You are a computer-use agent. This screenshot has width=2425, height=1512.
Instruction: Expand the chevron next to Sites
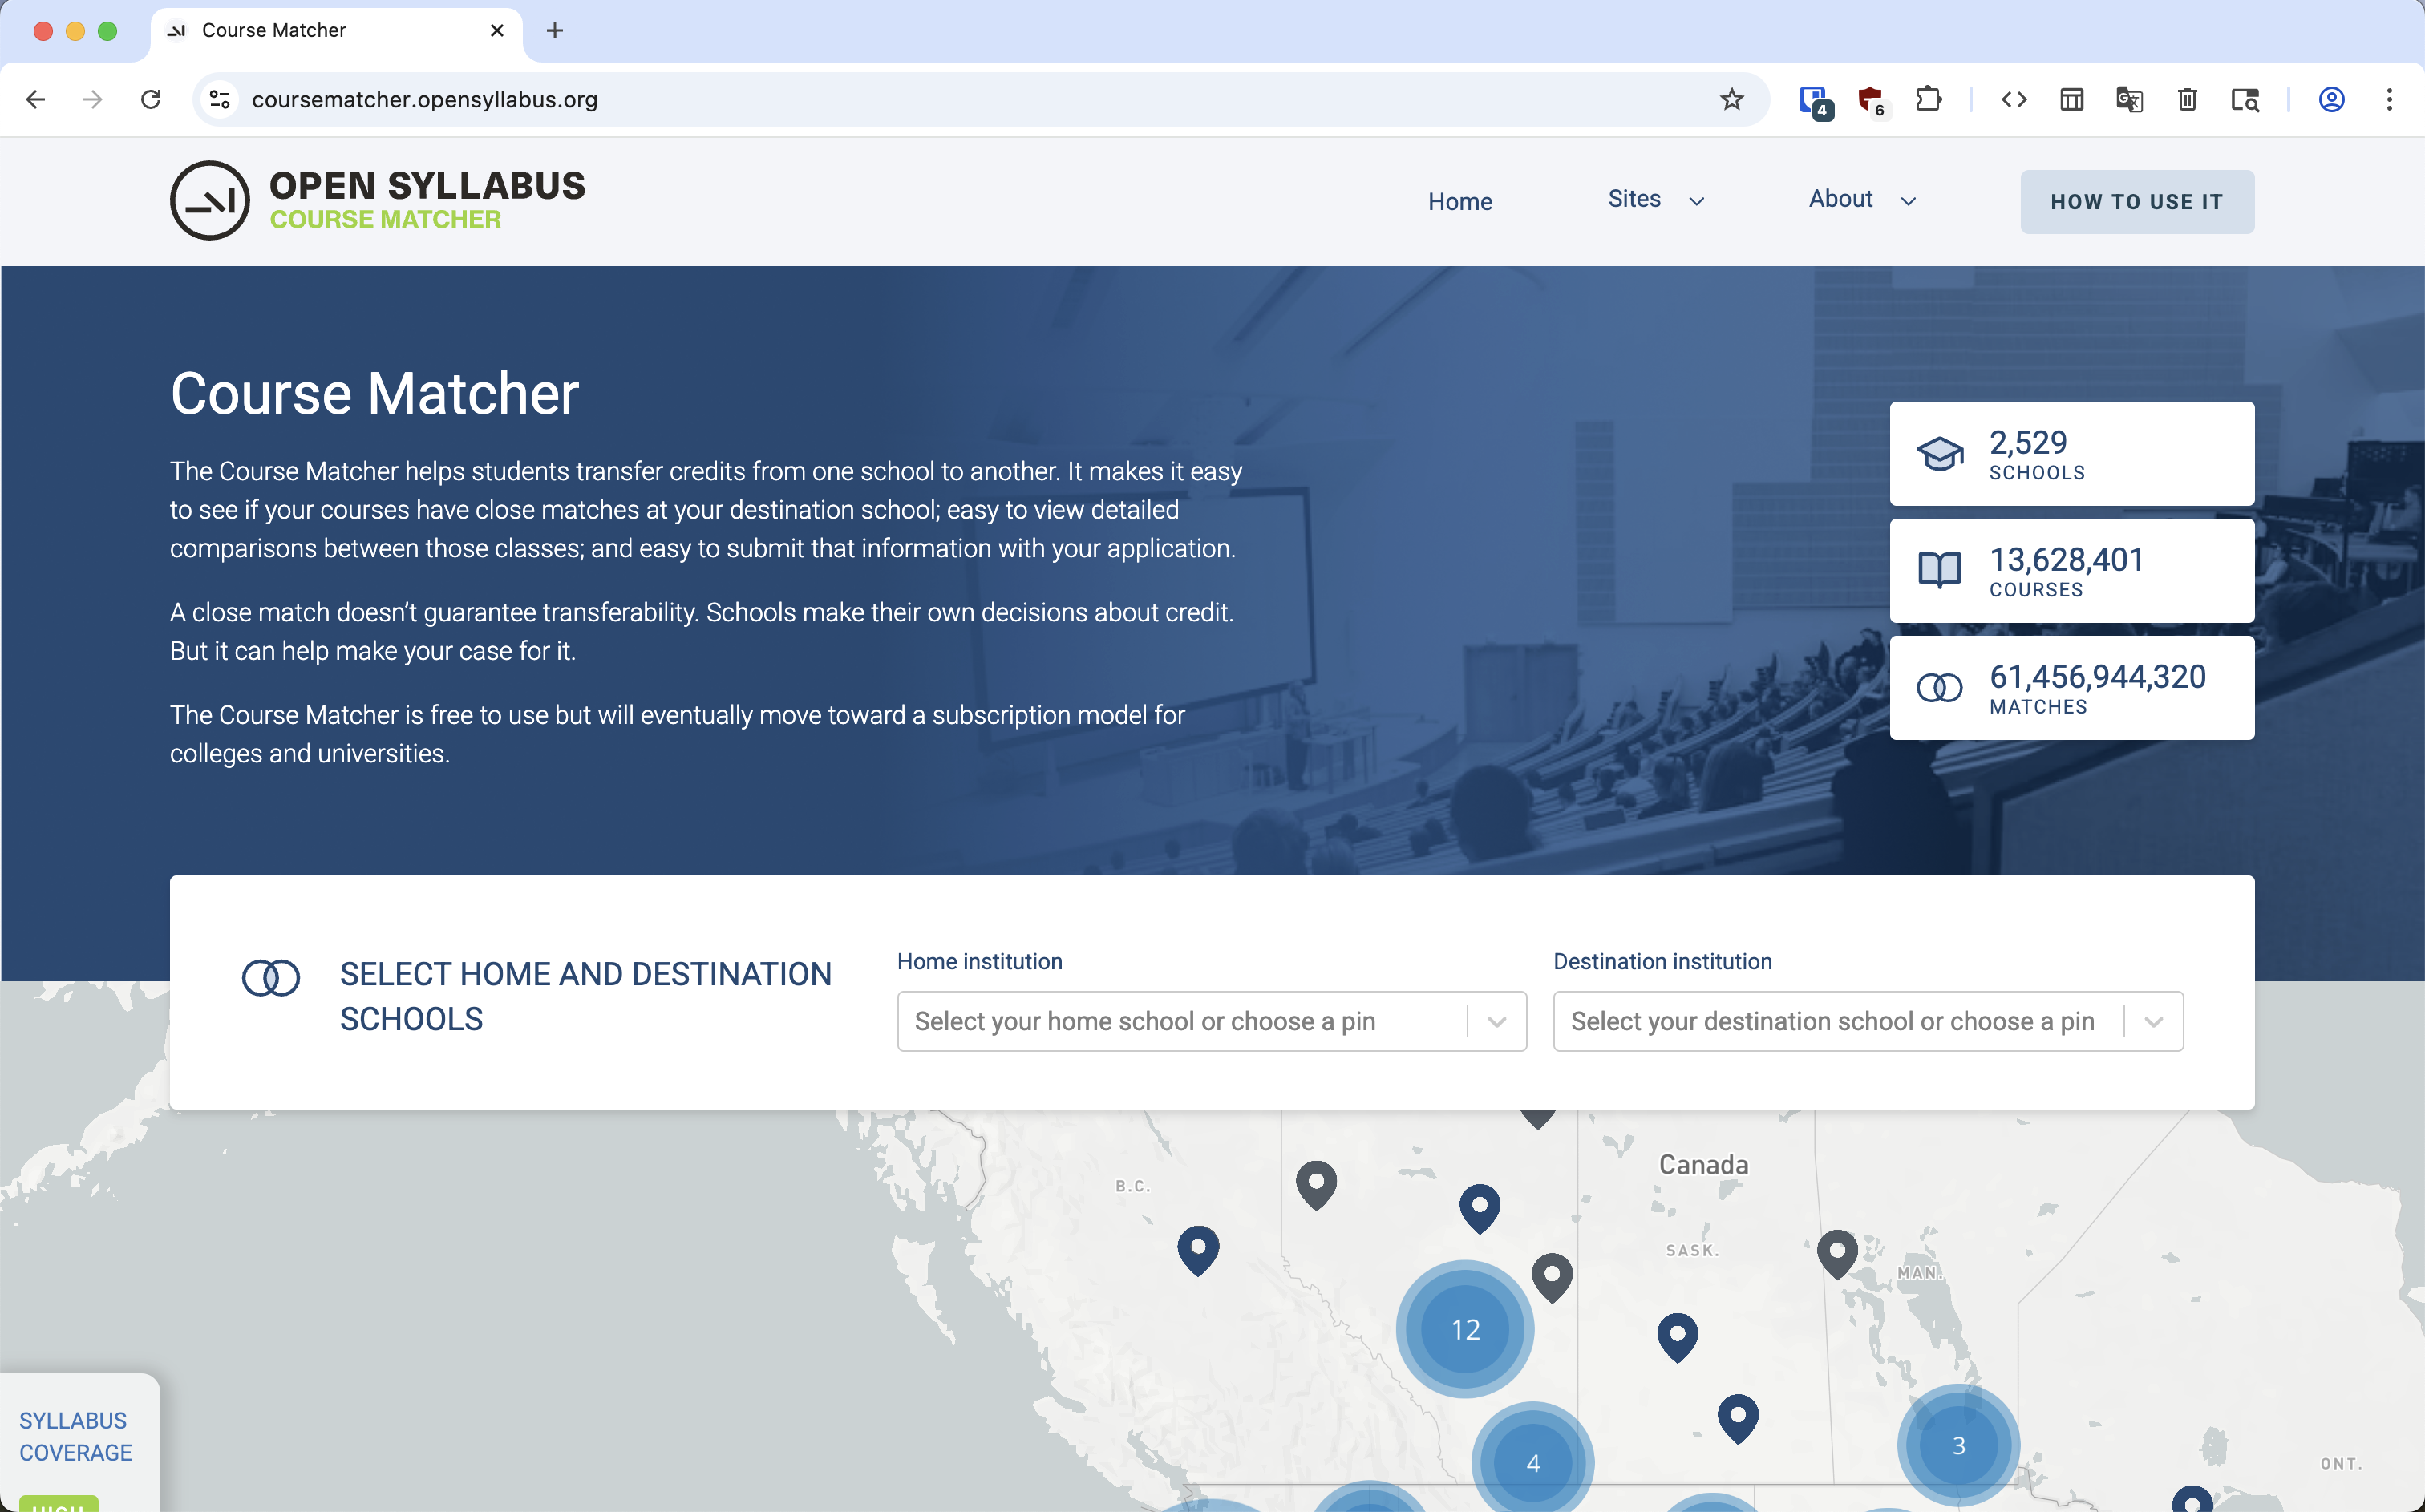click(x=1697, y=201)
